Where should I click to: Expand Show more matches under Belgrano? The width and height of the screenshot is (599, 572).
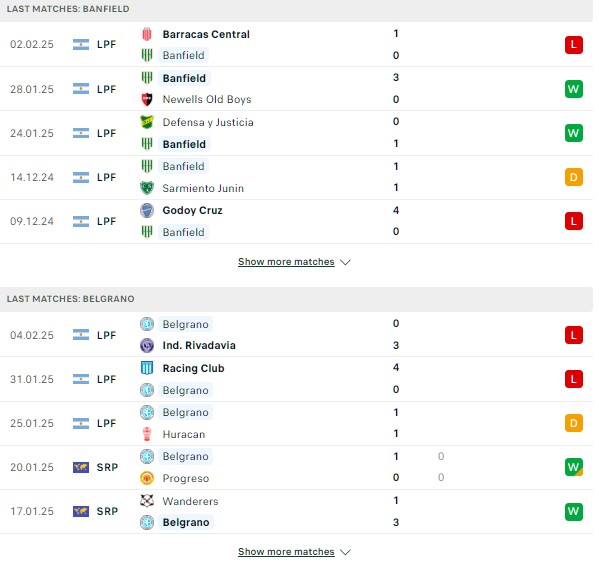point(294,552)
